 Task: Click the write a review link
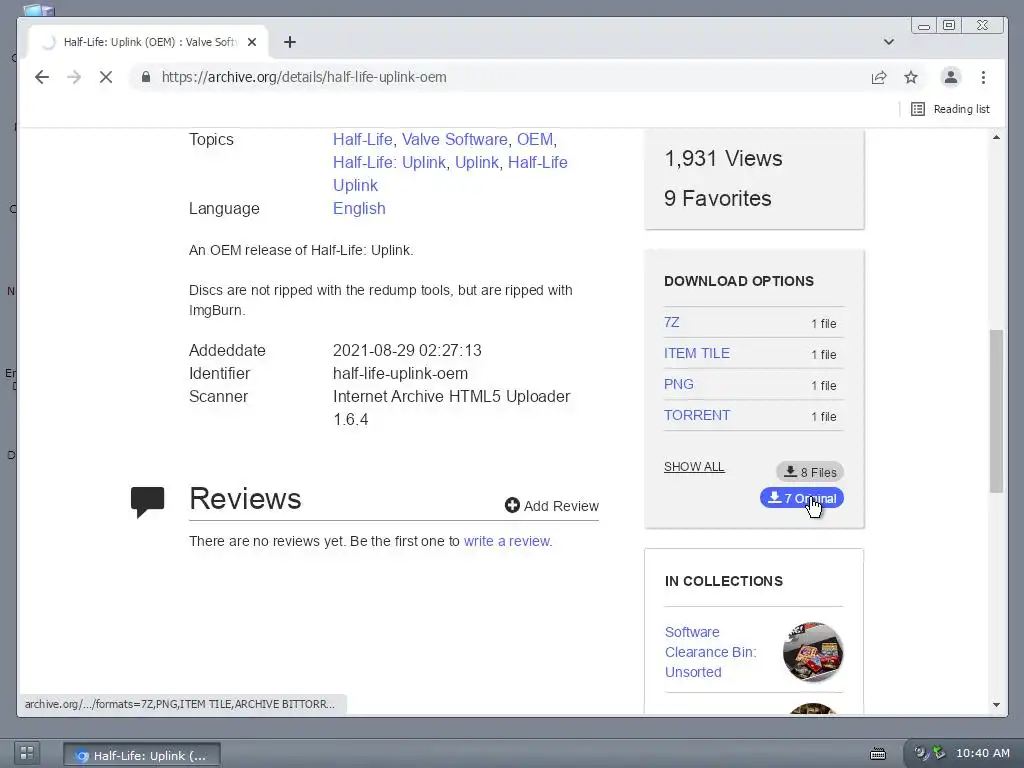pos(507,541)
